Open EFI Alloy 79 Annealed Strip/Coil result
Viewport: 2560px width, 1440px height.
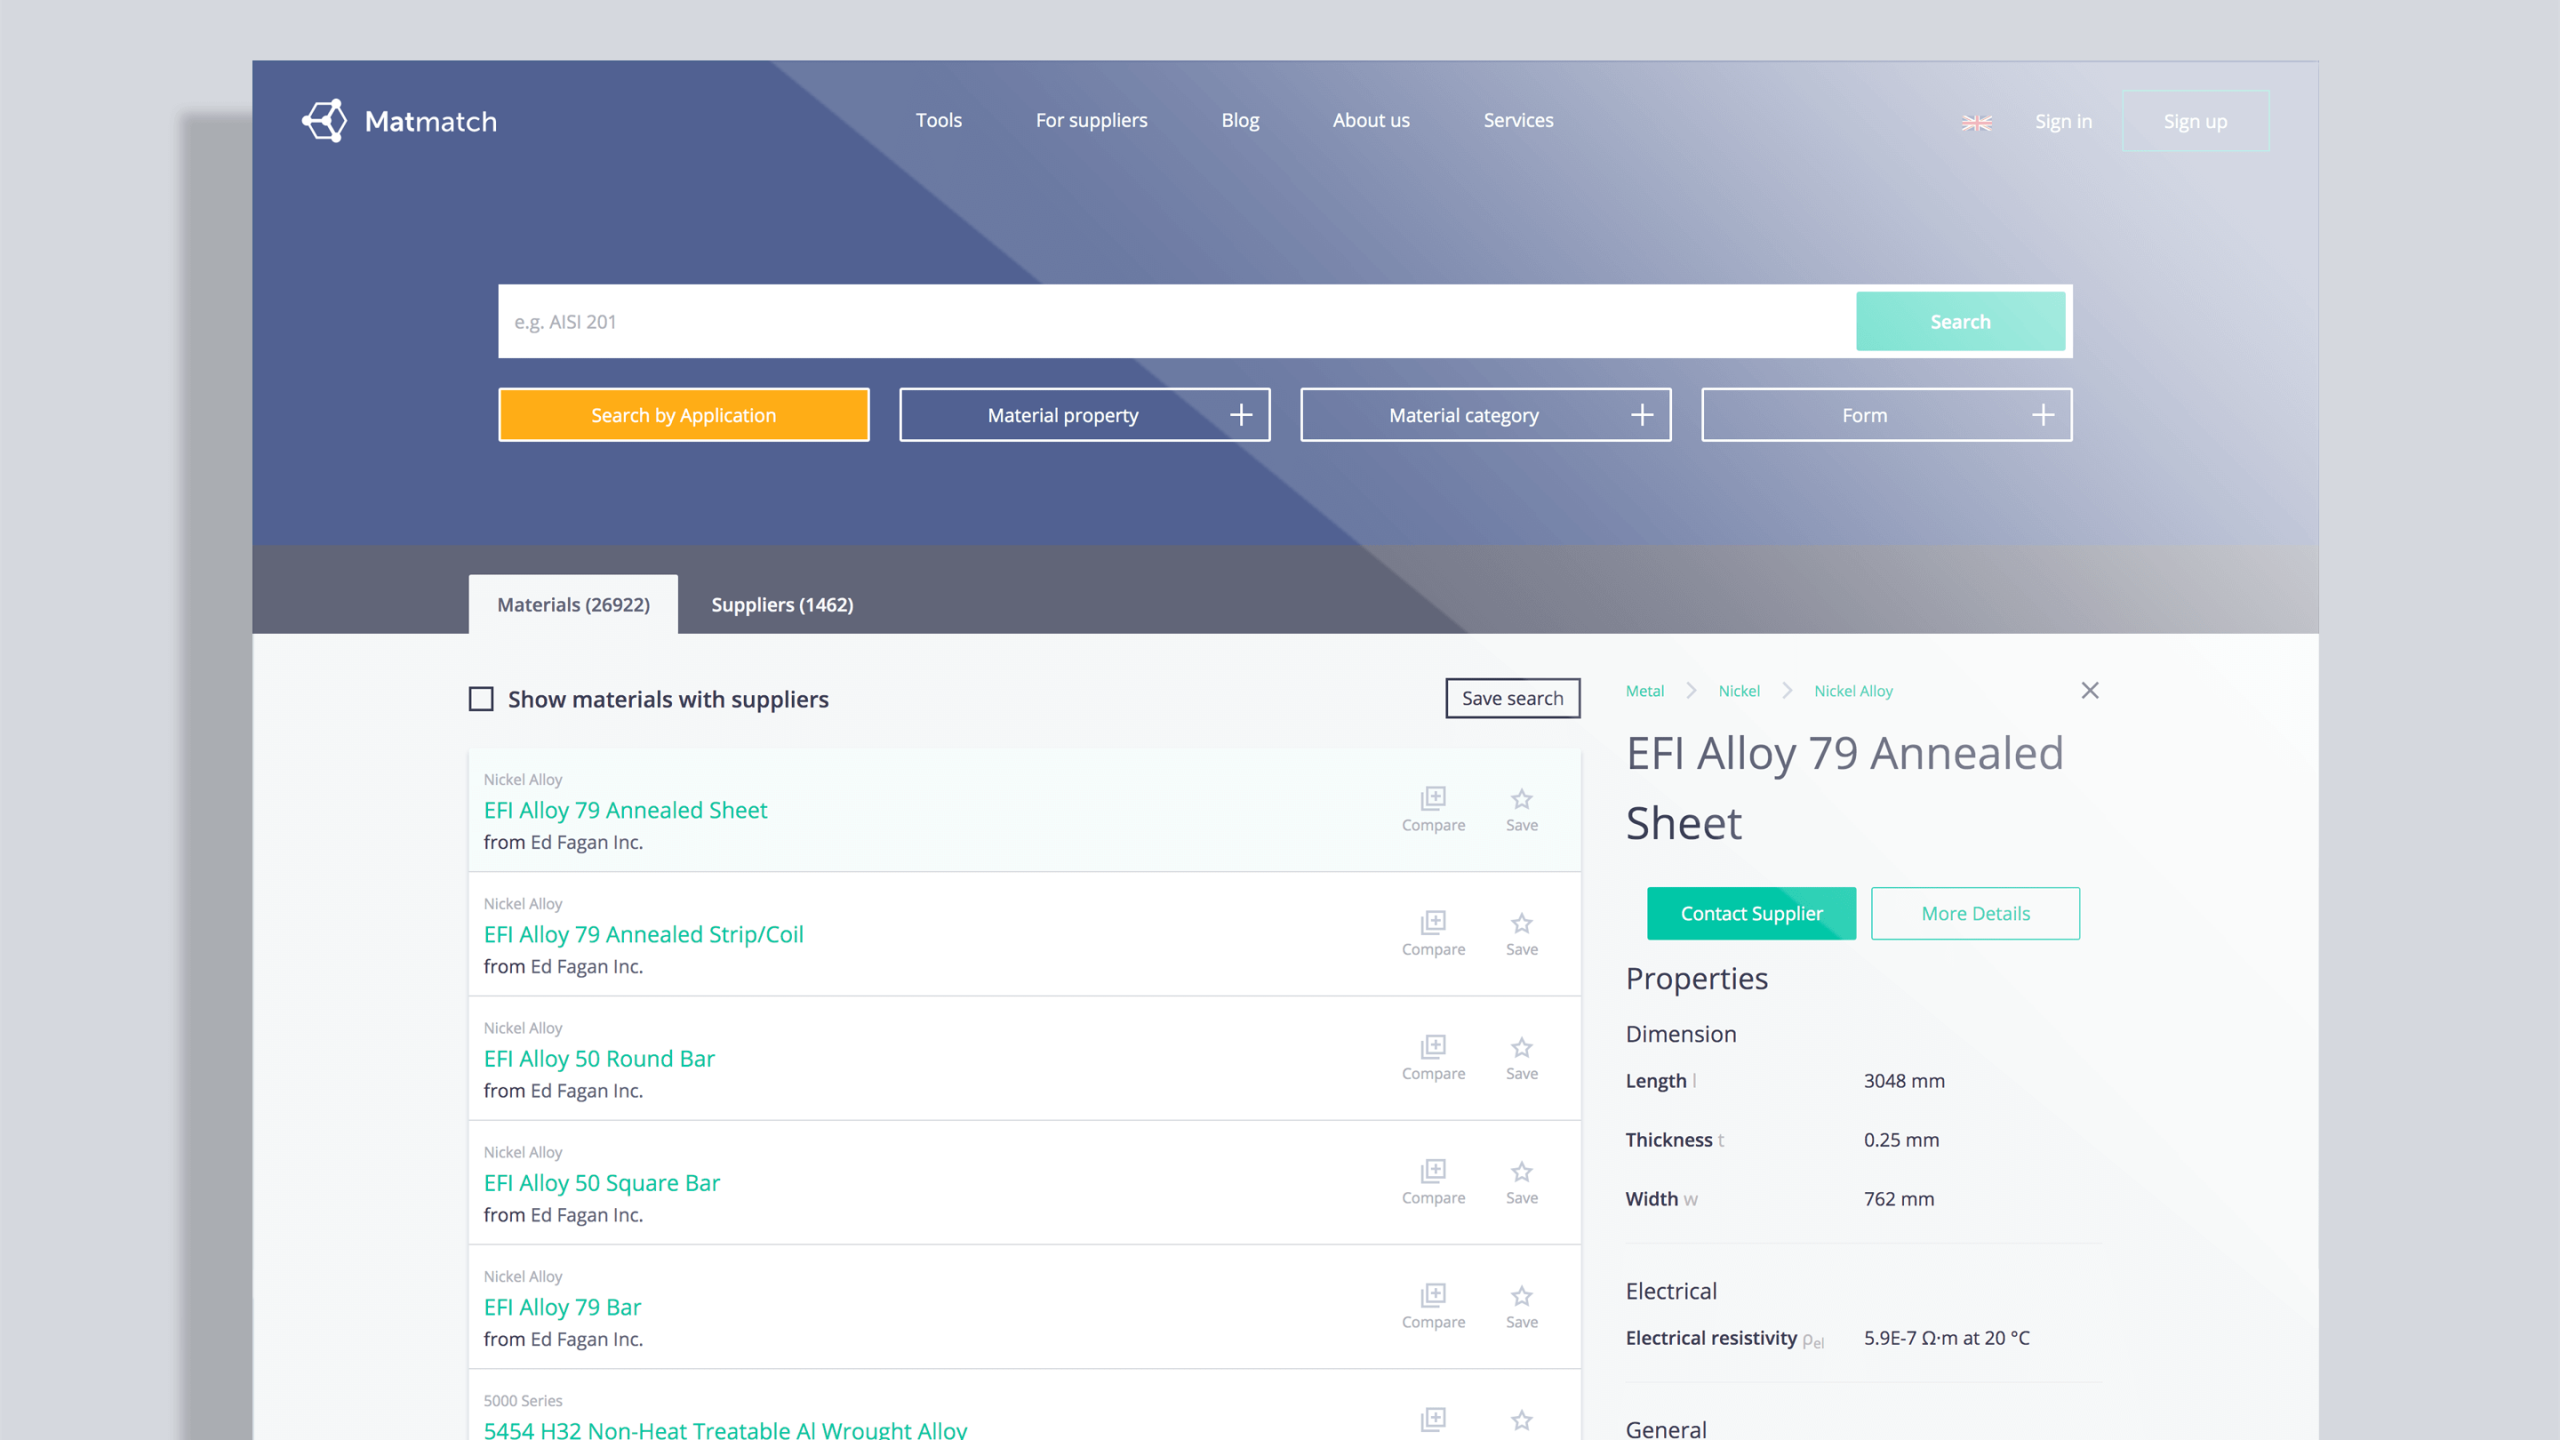643,934
